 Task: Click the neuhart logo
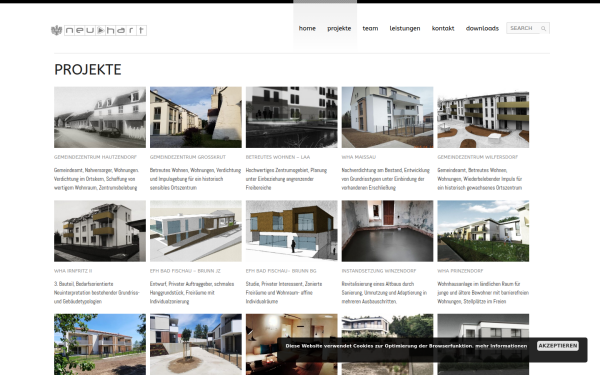click(x=99, y=30)
